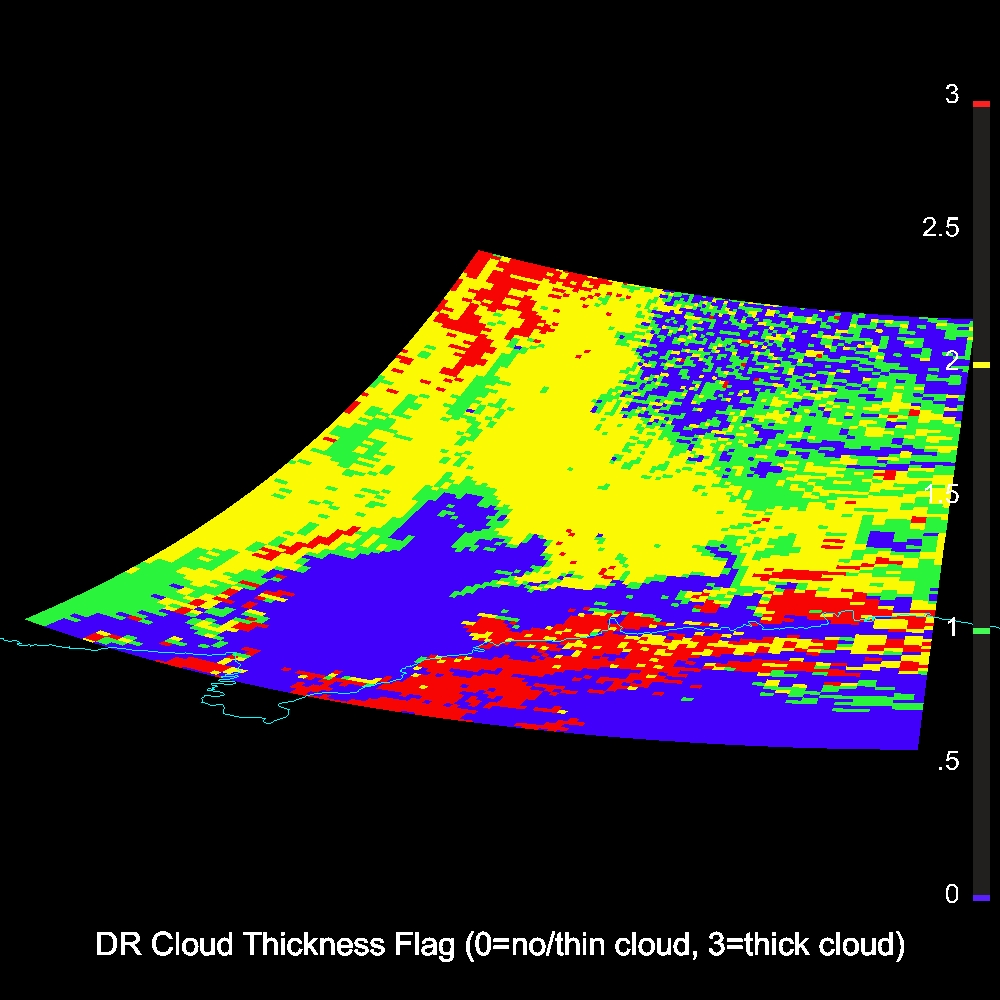Click the cyan coastline outline below the swath
The image size is (1000, 1000).
[250, 712]
